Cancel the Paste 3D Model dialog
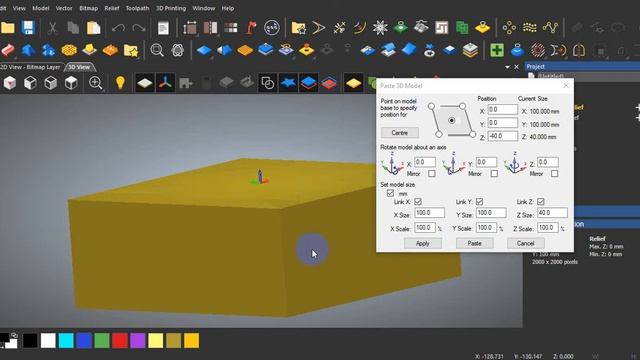 pos(525,243)
